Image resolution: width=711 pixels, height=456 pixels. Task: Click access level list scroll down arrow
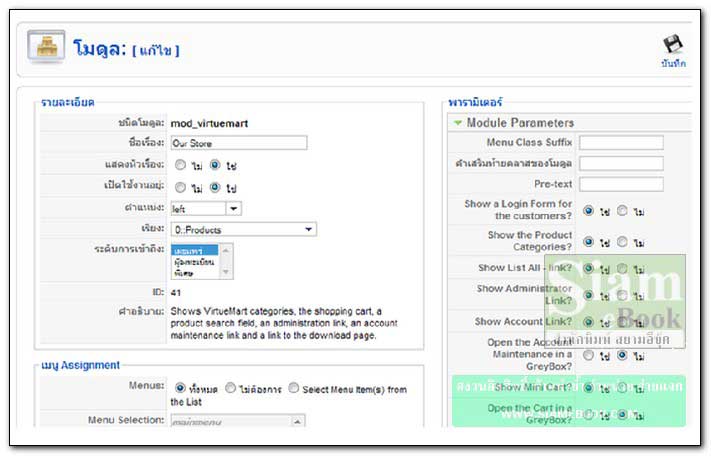click(225, 272)
